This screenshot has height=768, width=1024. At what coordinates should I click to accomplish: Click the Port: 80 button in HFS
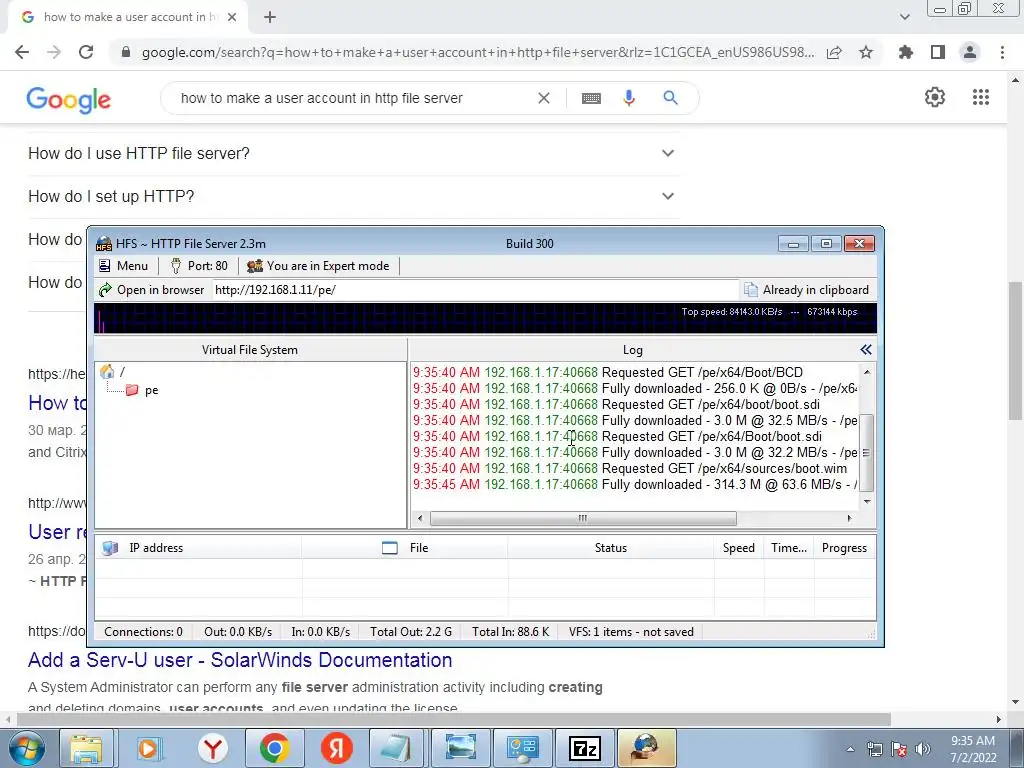click(199, 266)
